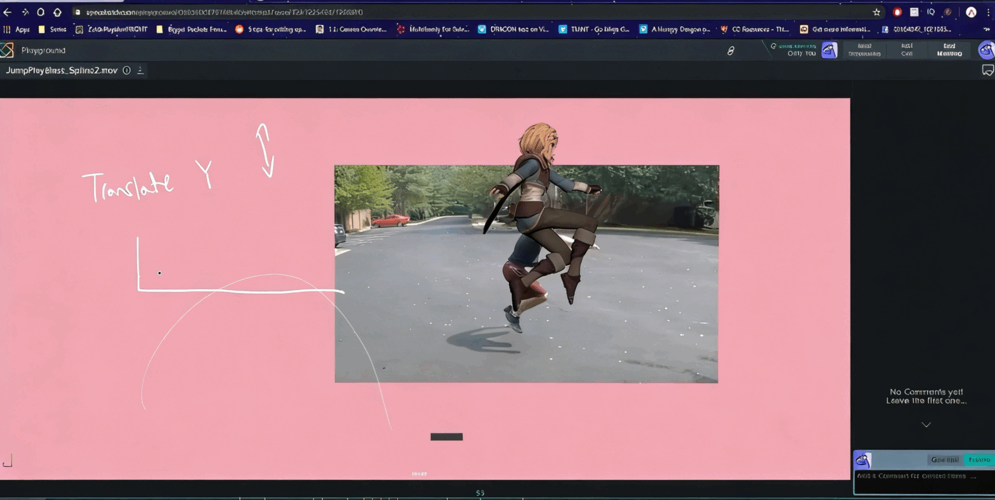Screen dimensions: 995x500
Task: Open info for JumpPlayblast_Spline2.mov
Action: click(x=127, y=71)
